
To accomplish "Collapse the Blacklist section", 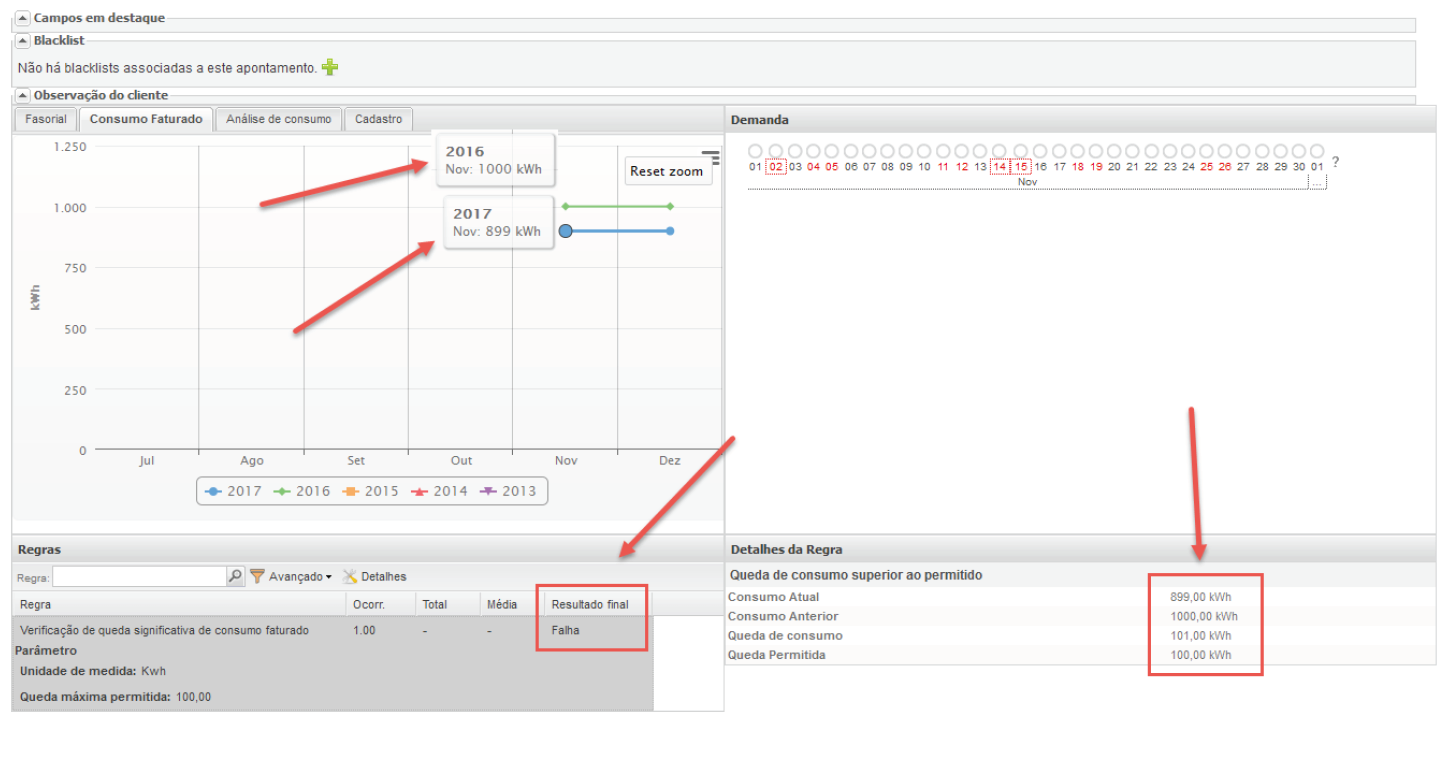I will tap(23, 41).
